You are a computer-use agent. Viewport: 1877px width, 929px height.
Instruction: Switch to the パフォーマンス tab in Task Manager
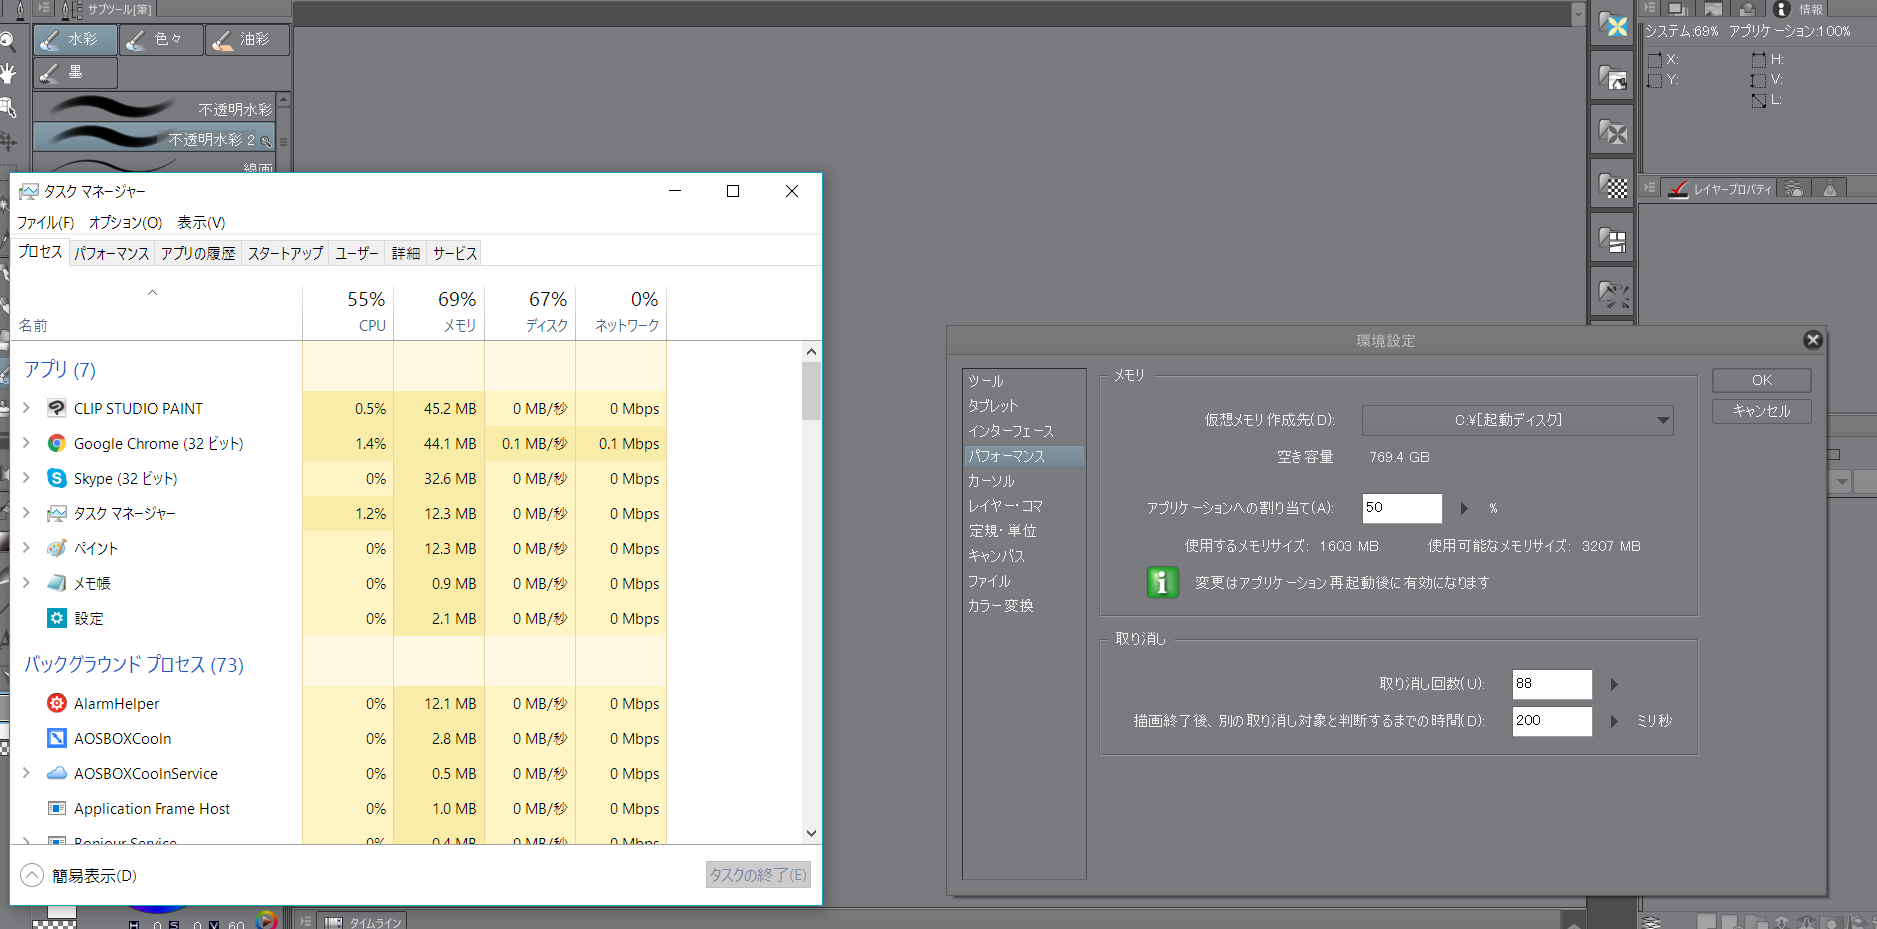[x=111, y=254]
